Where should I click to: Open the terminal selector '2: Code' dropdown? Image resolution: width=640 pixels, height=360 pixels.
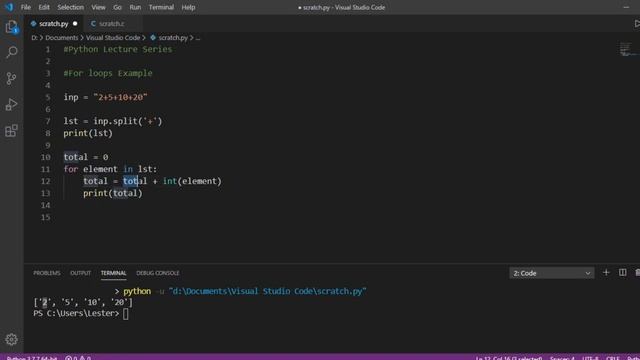pyautogui.click(x=551, y=273)
